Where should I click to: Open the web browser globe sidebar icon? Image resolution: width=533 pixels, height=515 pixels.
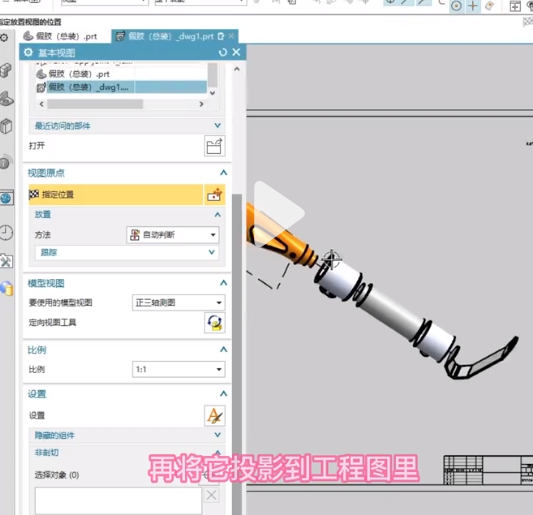point(6,198)
